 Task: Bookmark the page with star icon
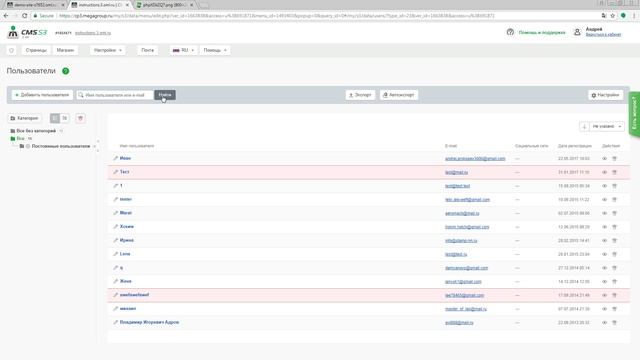click(x=612, y=16)
